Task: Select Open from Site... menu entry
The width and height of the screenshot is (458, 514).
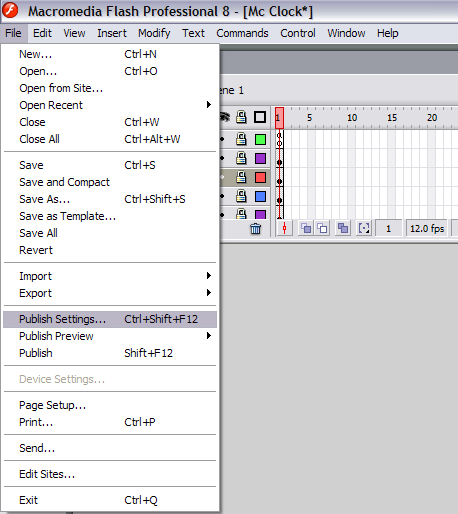Action: tap(110, 88)
